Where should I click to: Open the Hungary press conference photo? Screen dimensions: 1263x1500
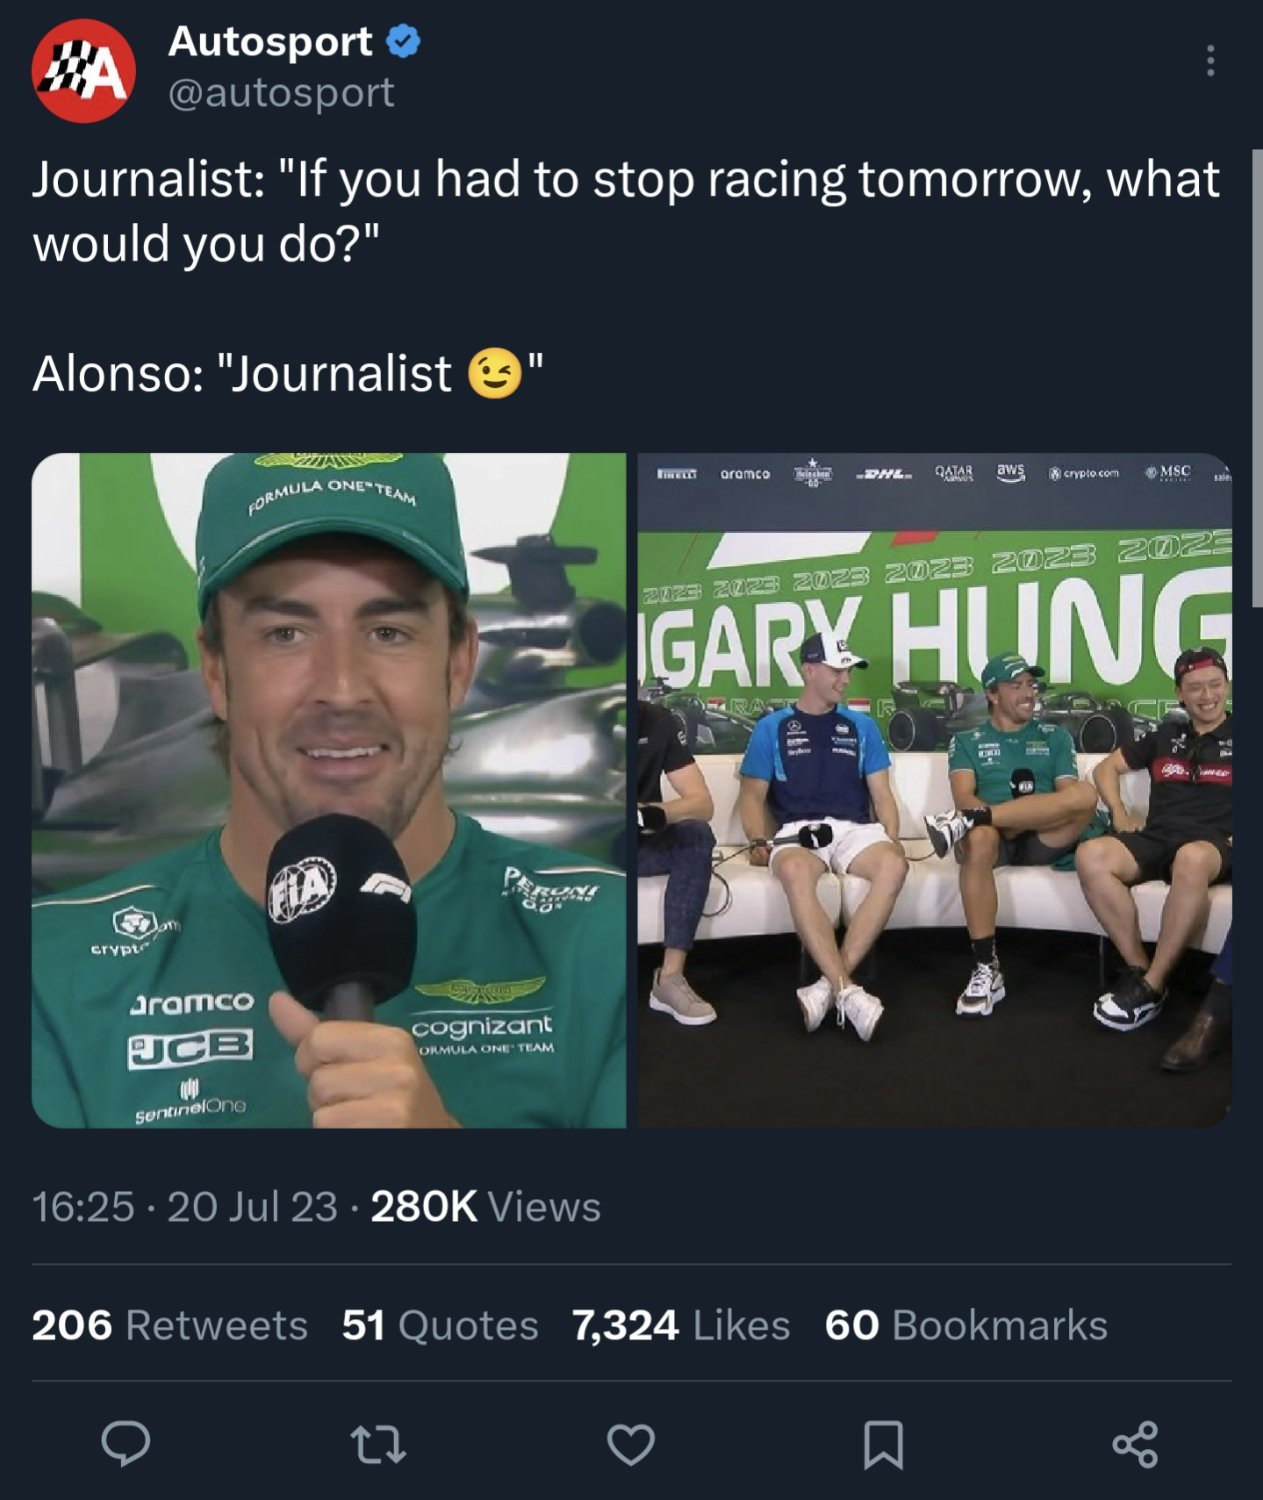[935, 791]
